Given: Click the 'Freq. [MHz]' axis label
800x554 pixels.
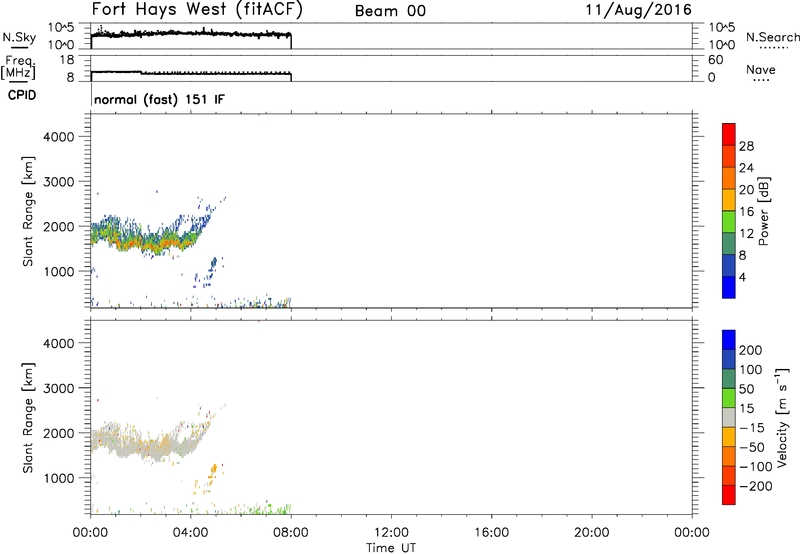Looking at the screenshot, I should 18,68.
